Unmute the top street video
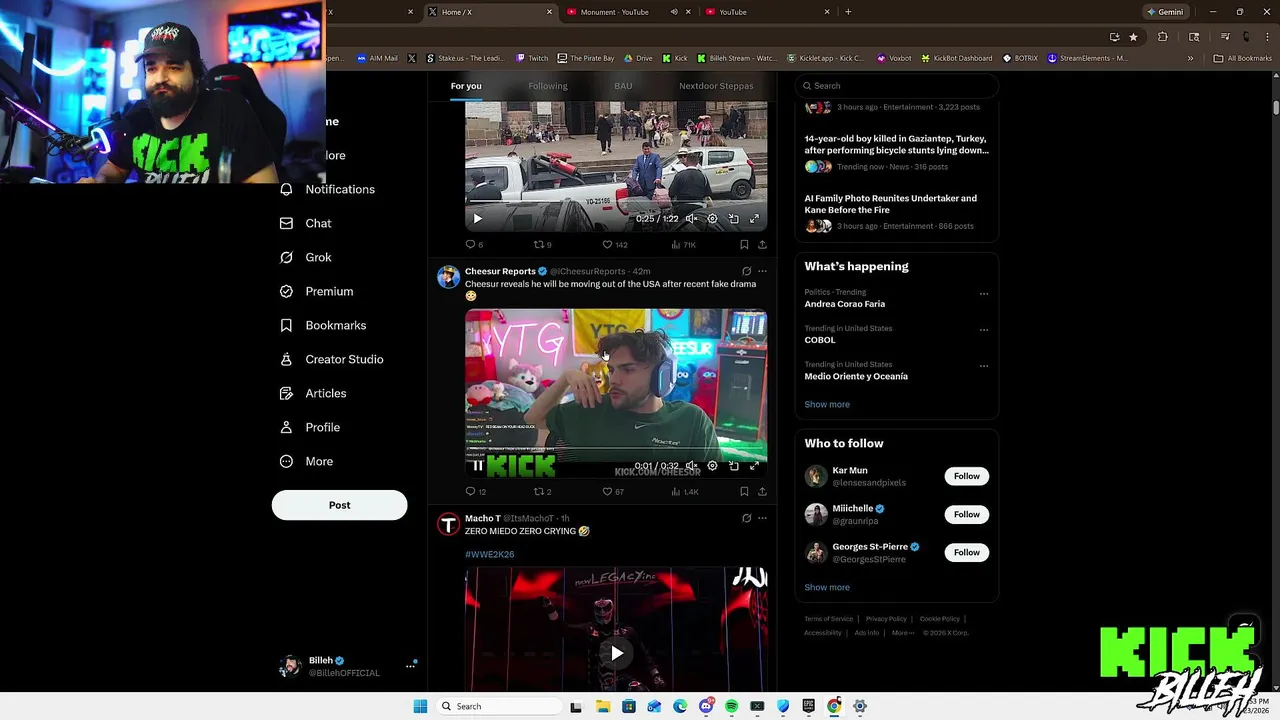 pos(691,218)
